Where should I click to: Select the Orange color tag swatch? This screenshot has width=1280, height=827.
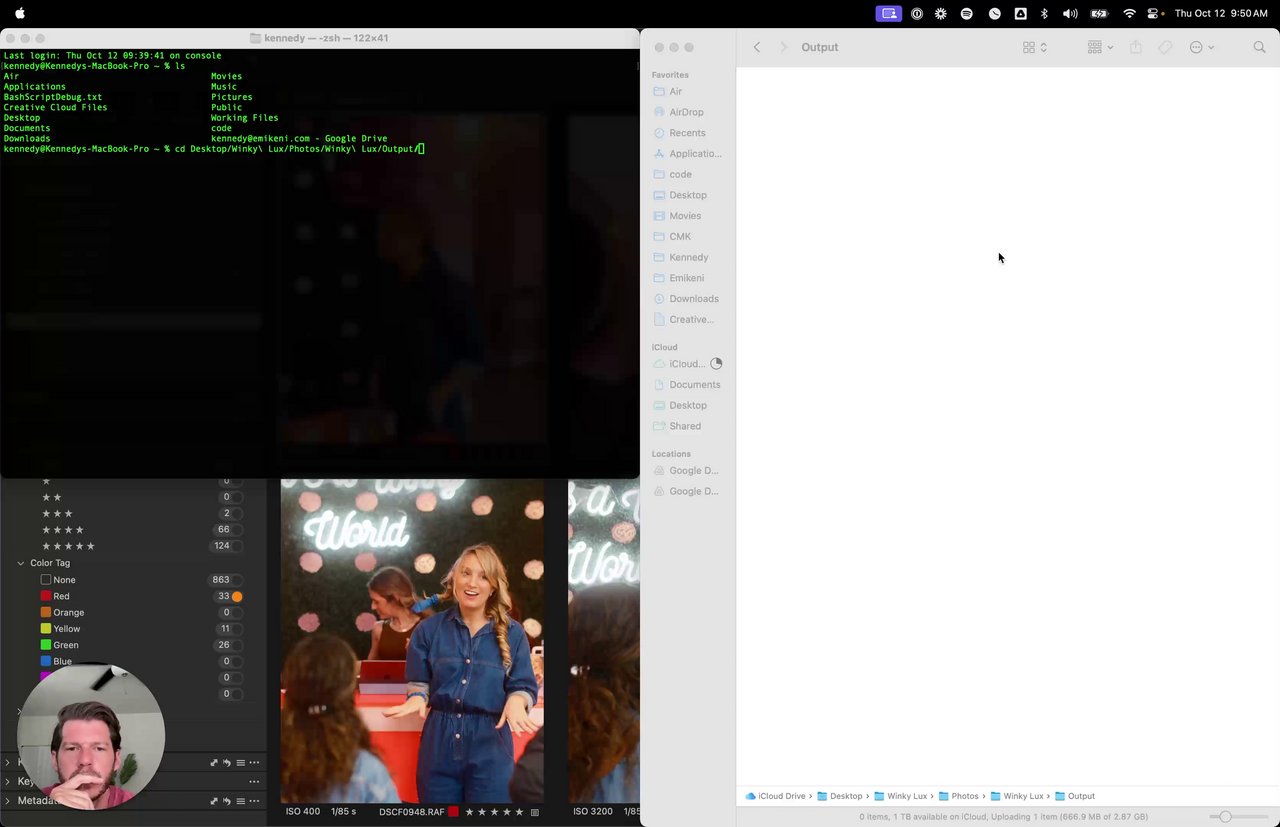[46, 613]
